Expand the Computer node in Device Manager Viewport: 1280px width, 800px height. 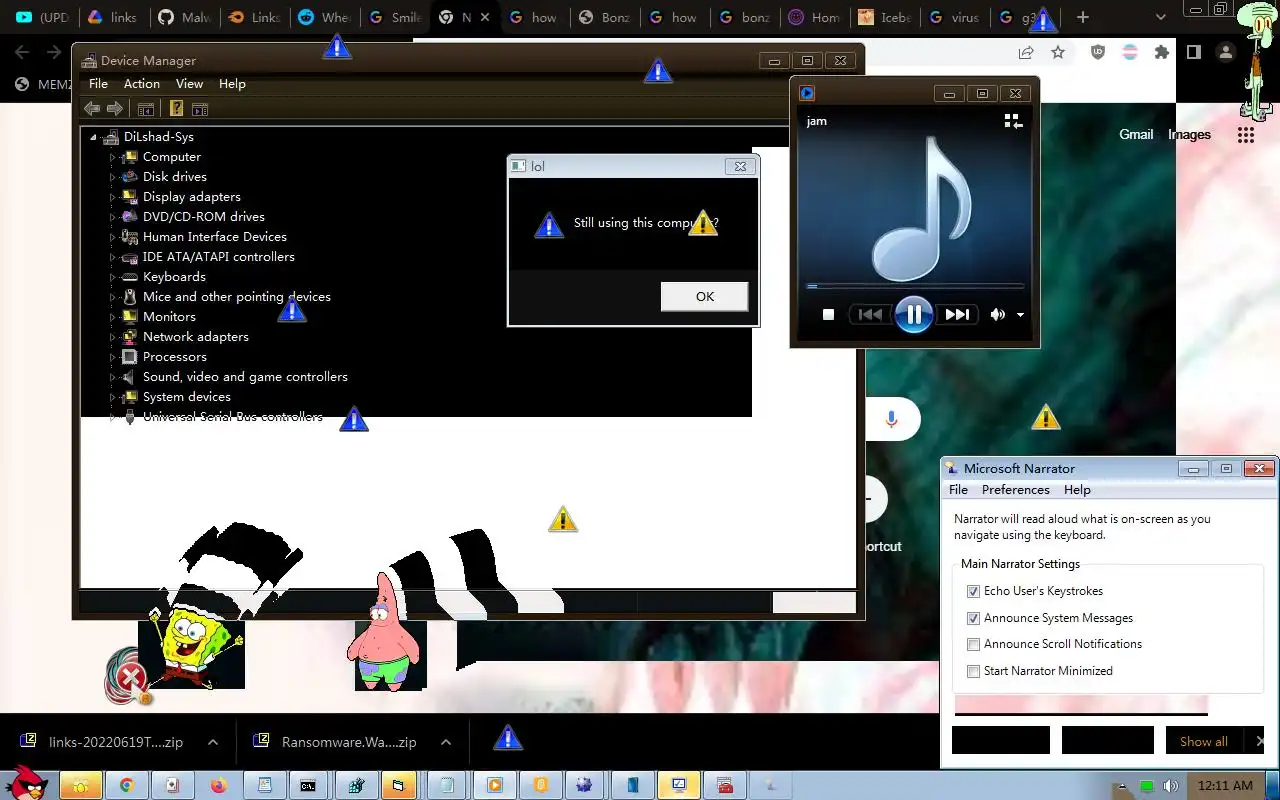(x=113, y=157)
